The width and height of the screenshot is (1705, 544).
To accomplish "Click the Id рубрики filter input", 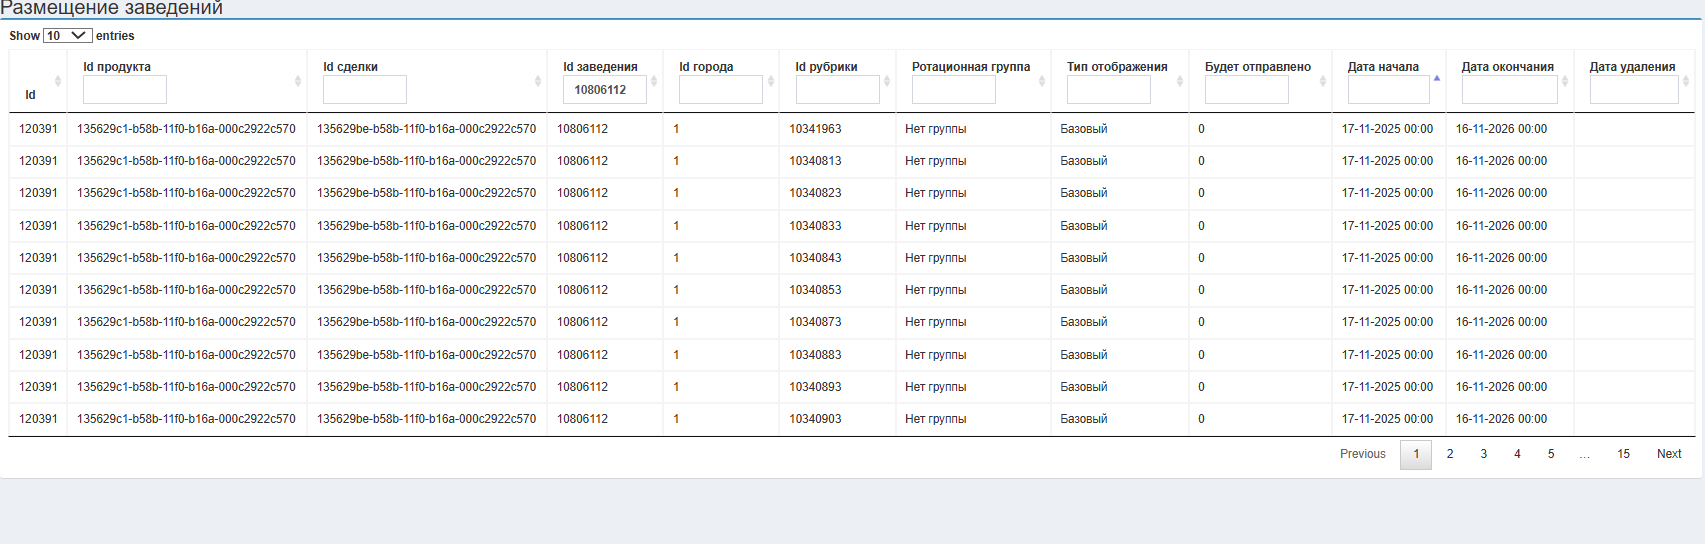I will pos(837,90).
